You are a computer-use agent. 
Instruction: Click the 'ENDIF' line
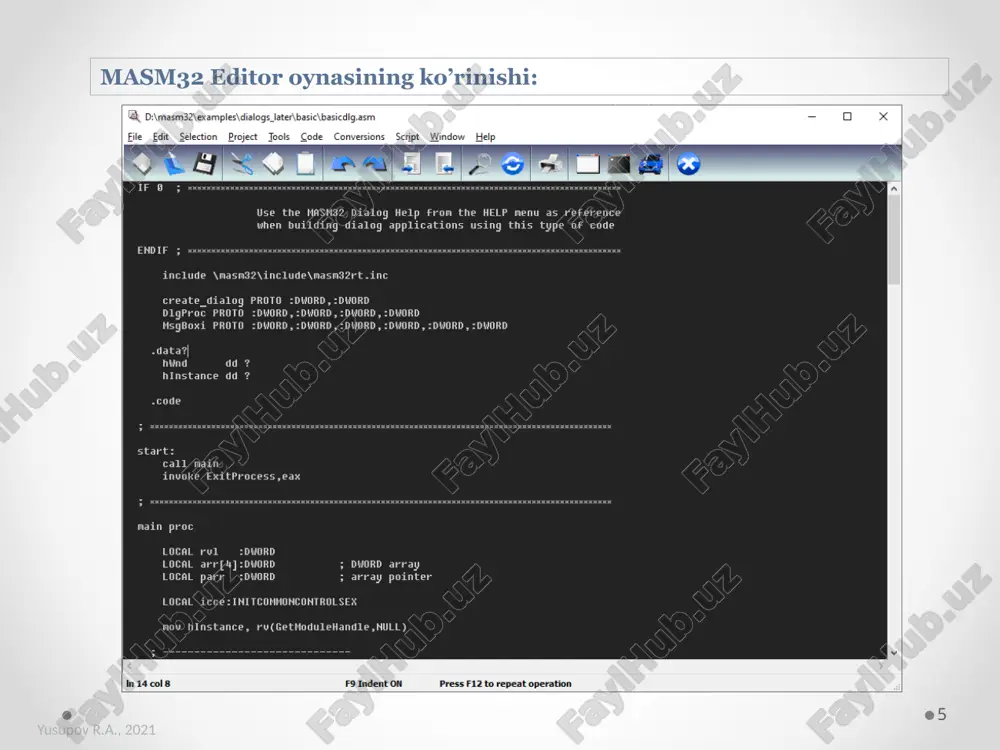379,251
